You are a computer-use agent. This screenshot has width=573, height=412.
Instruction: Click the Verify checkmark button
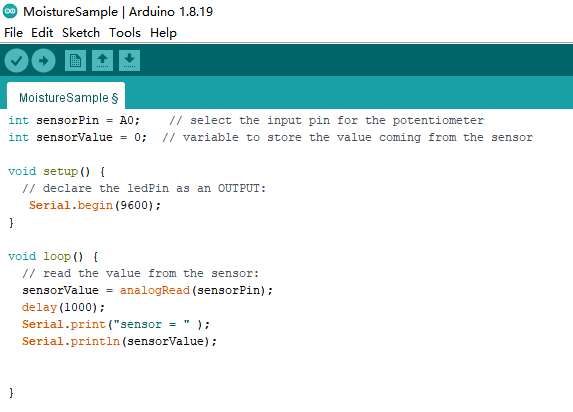point(16,60)
